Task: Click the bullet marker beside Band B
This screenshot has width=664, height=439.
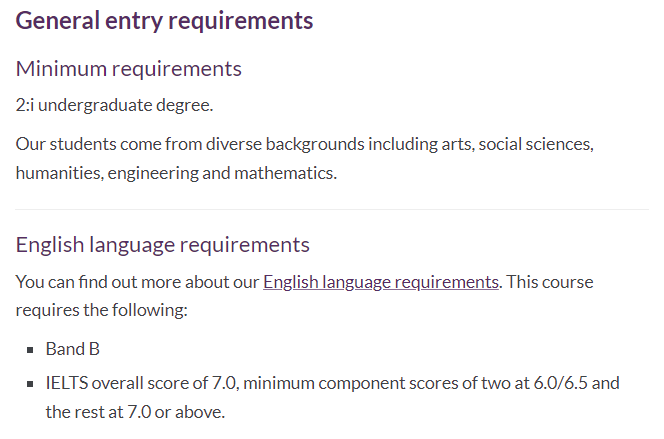Action: coord(31,350)
